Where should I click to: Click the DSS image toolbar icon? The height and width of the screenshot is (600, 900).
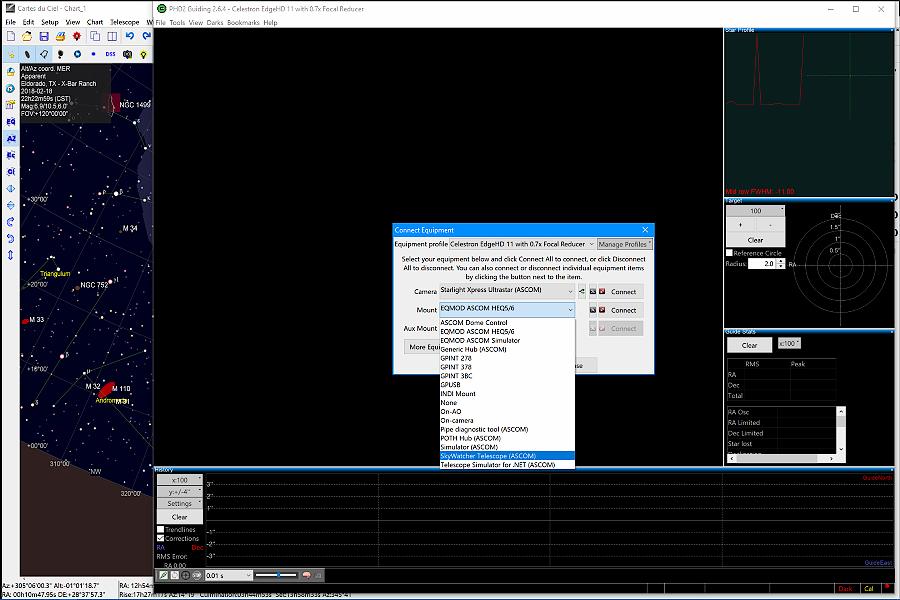click(110, 54)
